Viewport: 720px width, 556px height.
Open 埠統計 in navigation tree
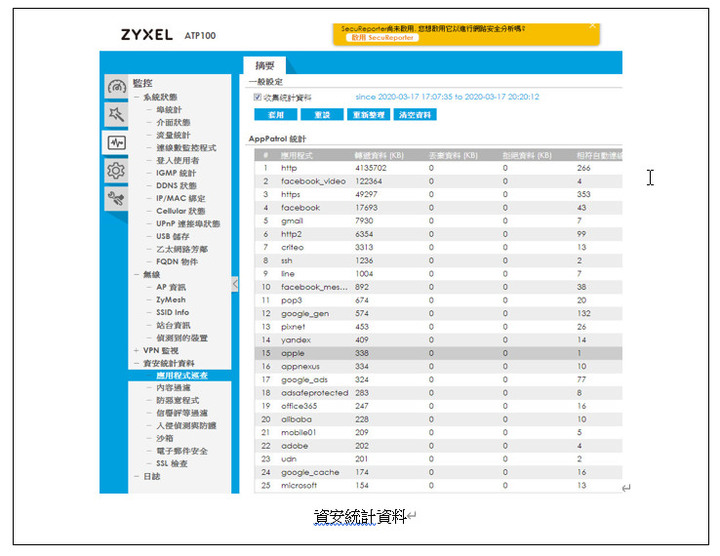pyautogui.click(x=169, y=110)
